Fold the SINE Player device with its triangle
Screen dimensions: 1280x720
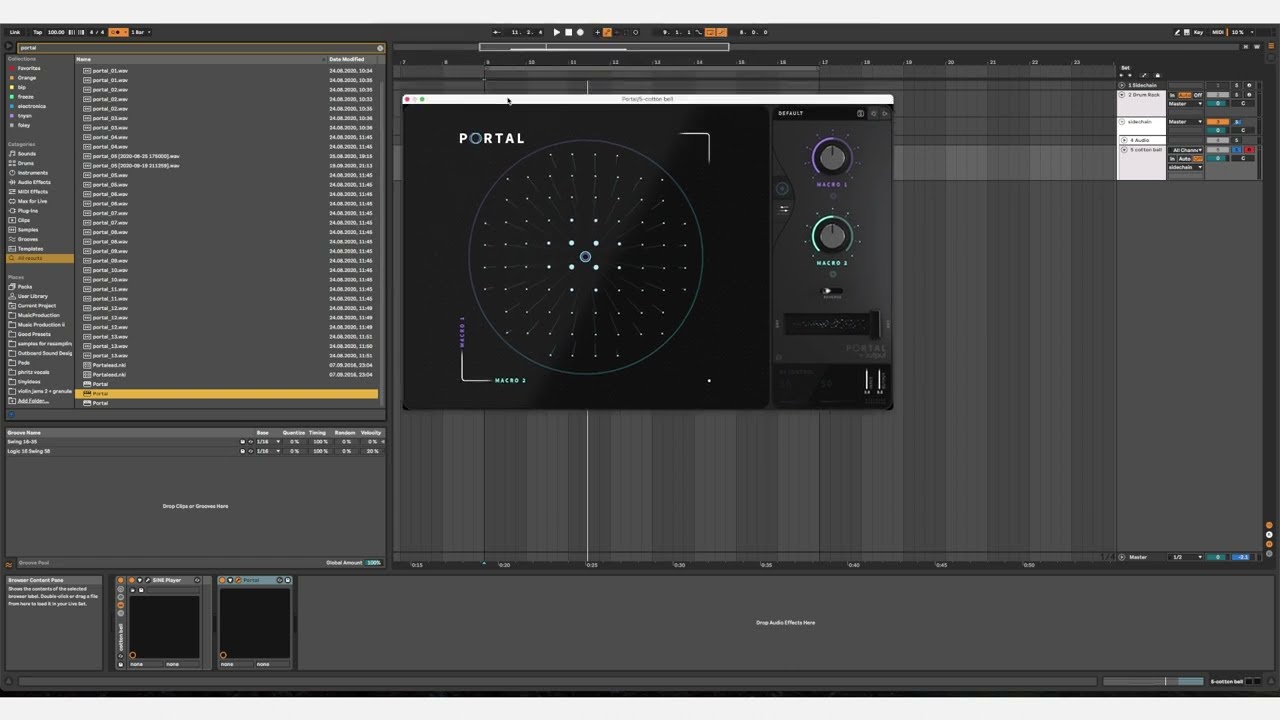(139, 580)
